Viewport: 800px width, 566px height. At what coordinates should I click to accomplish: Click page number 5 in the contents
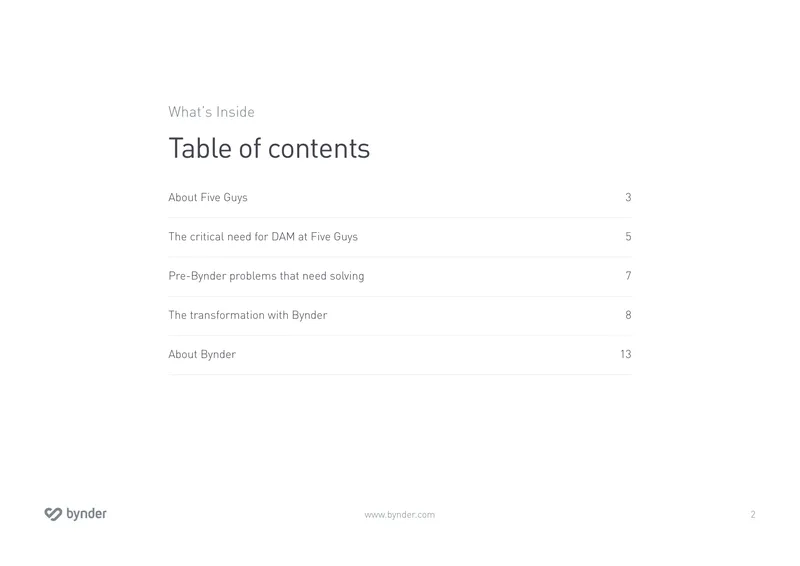[x=628, y=237]
